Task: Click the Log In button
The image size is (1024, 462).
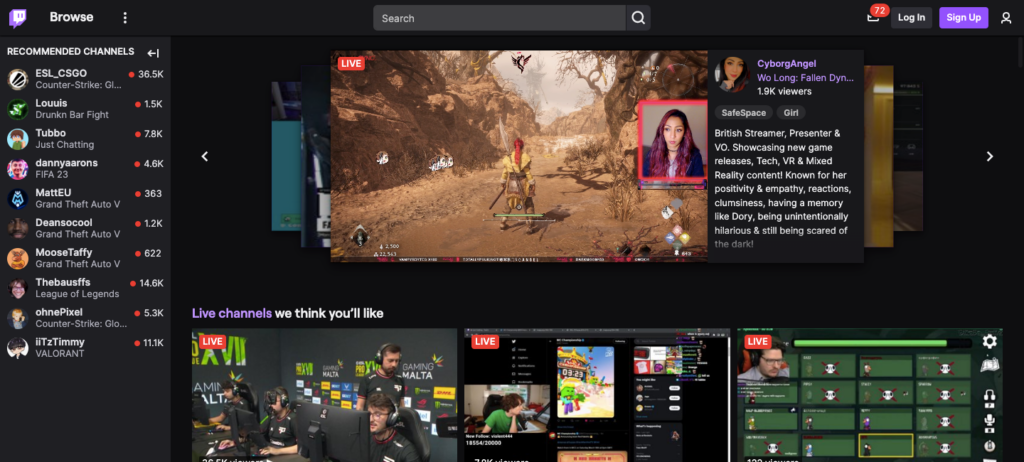Action: tap(911, 18)
